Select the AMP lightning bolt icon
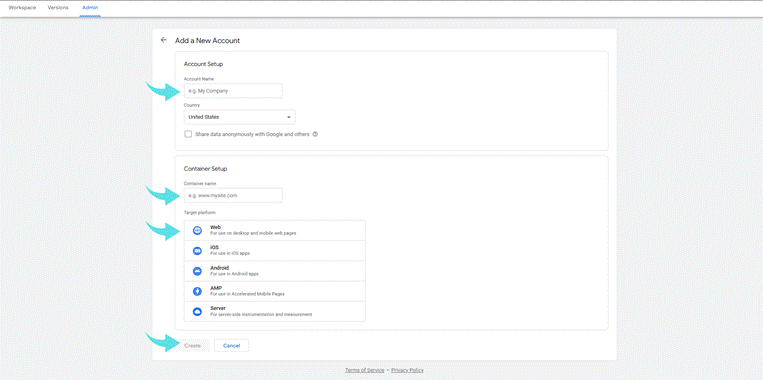 click(x=197, y=291)
